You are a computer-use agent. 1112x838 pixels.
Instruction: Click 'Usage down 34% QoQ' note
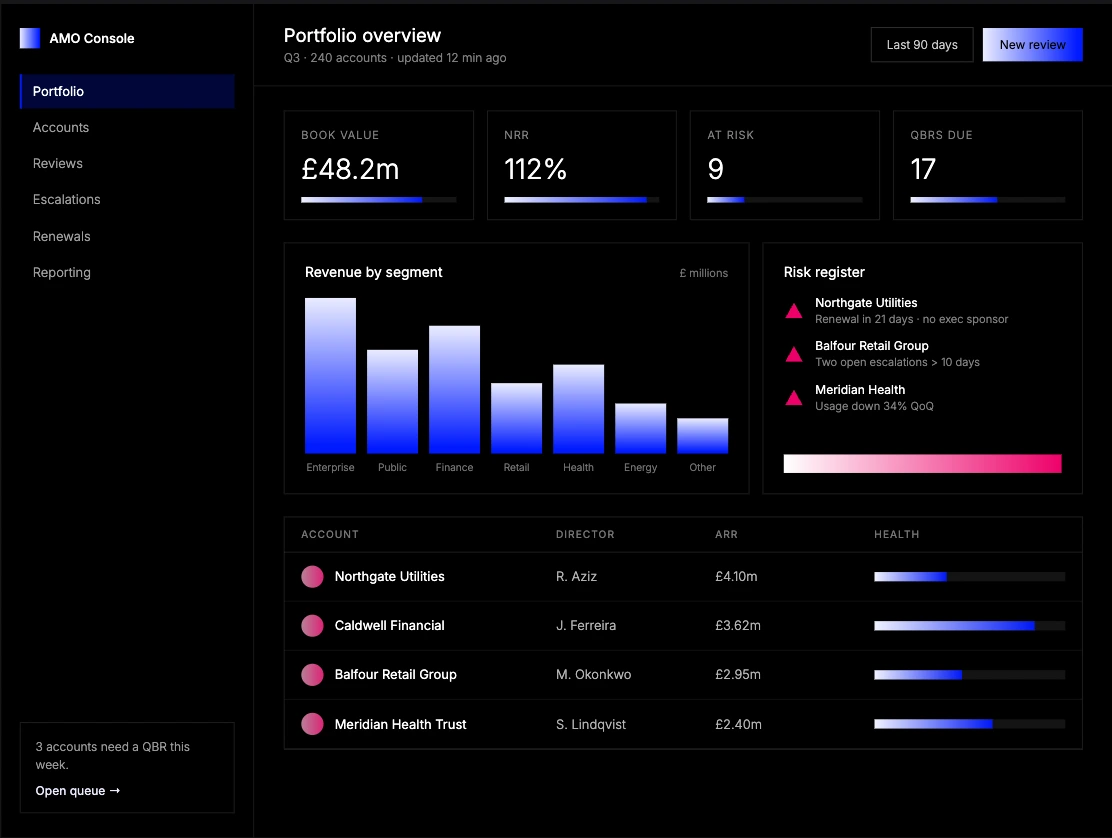point(874,406)
